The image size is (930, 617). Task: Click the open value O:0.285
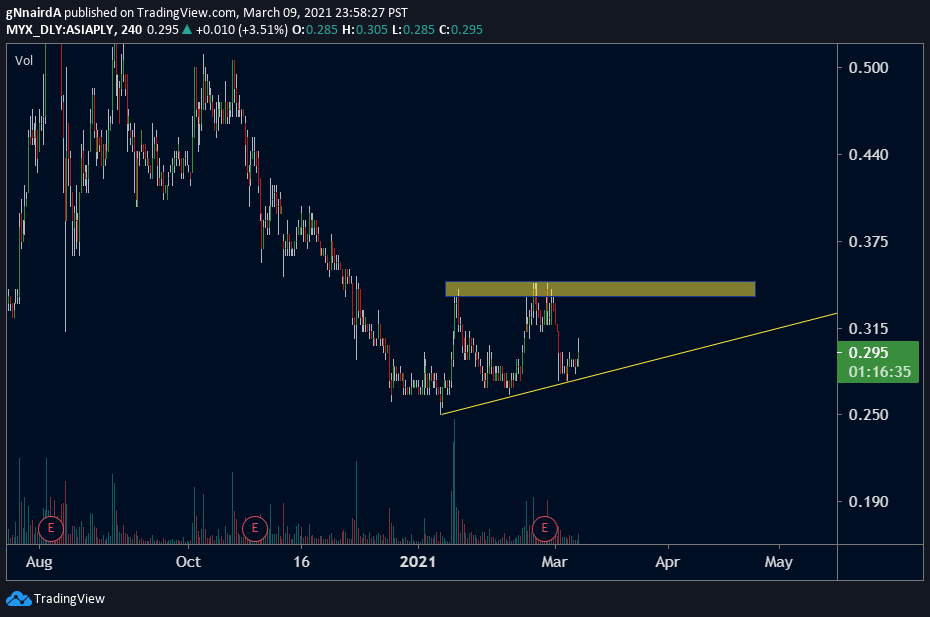315,30
